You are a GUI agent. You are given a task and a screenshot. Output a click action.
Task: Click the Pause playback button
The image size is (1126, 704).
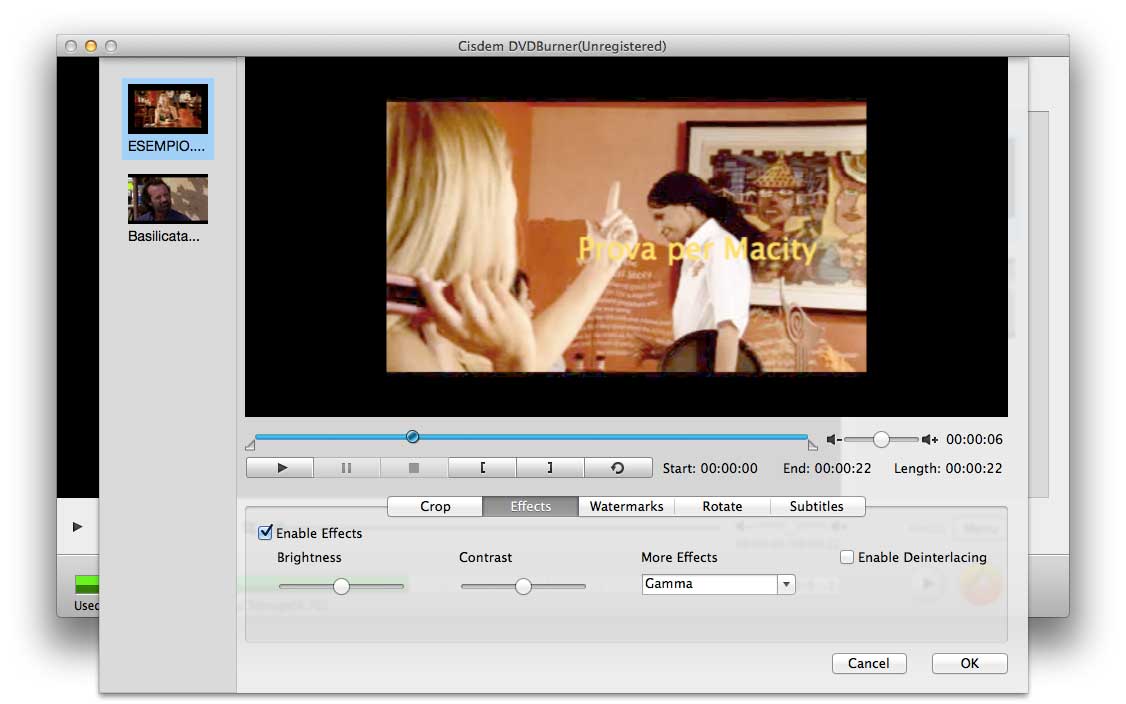[x=346, y=468]
